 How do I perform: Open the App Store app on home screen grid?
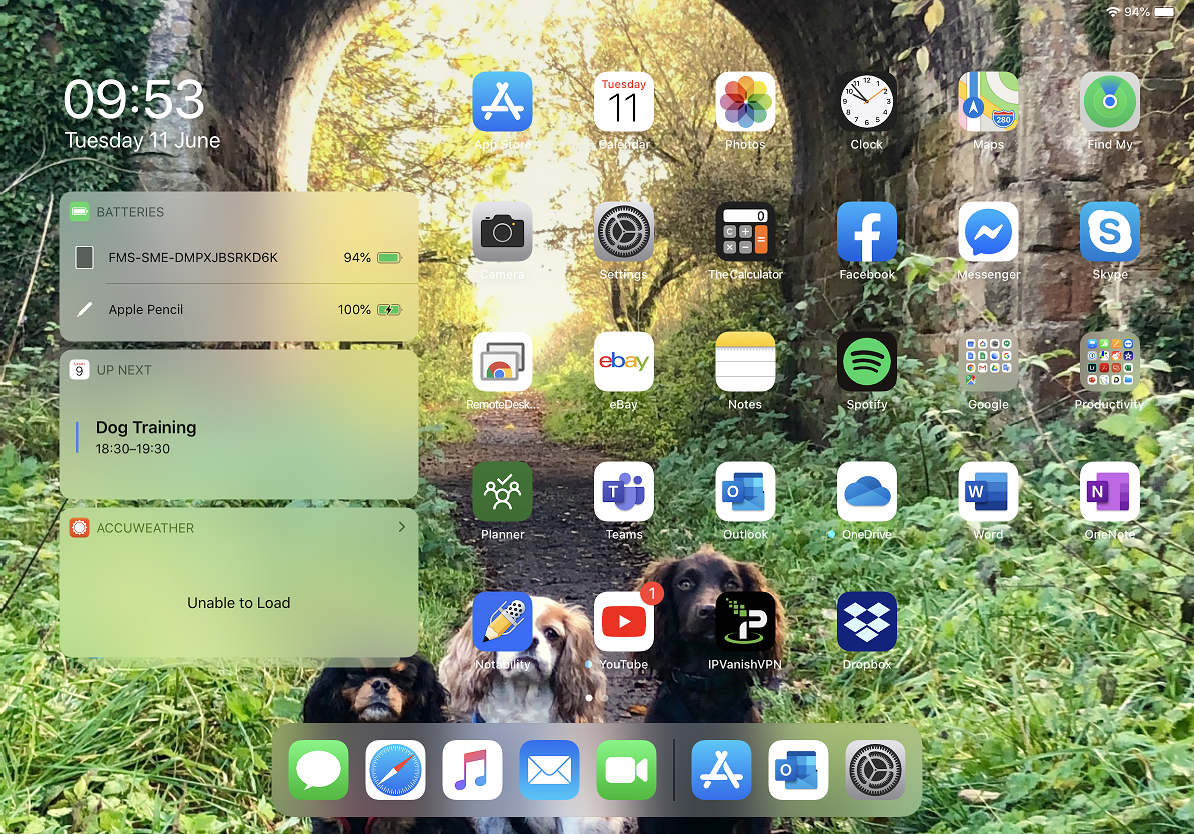tap(502, 101)
